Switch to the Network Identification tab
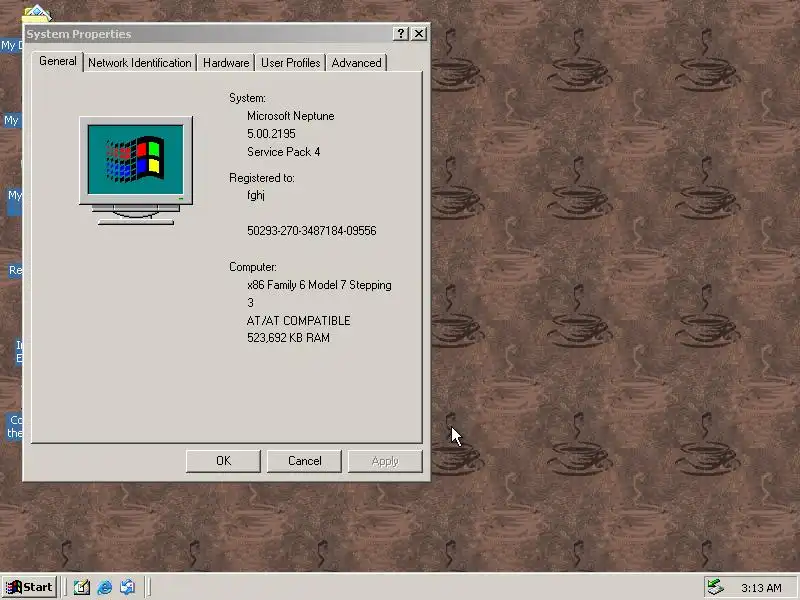Image resolution: width=800 pixels, height=600 pixels. pyautogui.click(x=139, y=63)
